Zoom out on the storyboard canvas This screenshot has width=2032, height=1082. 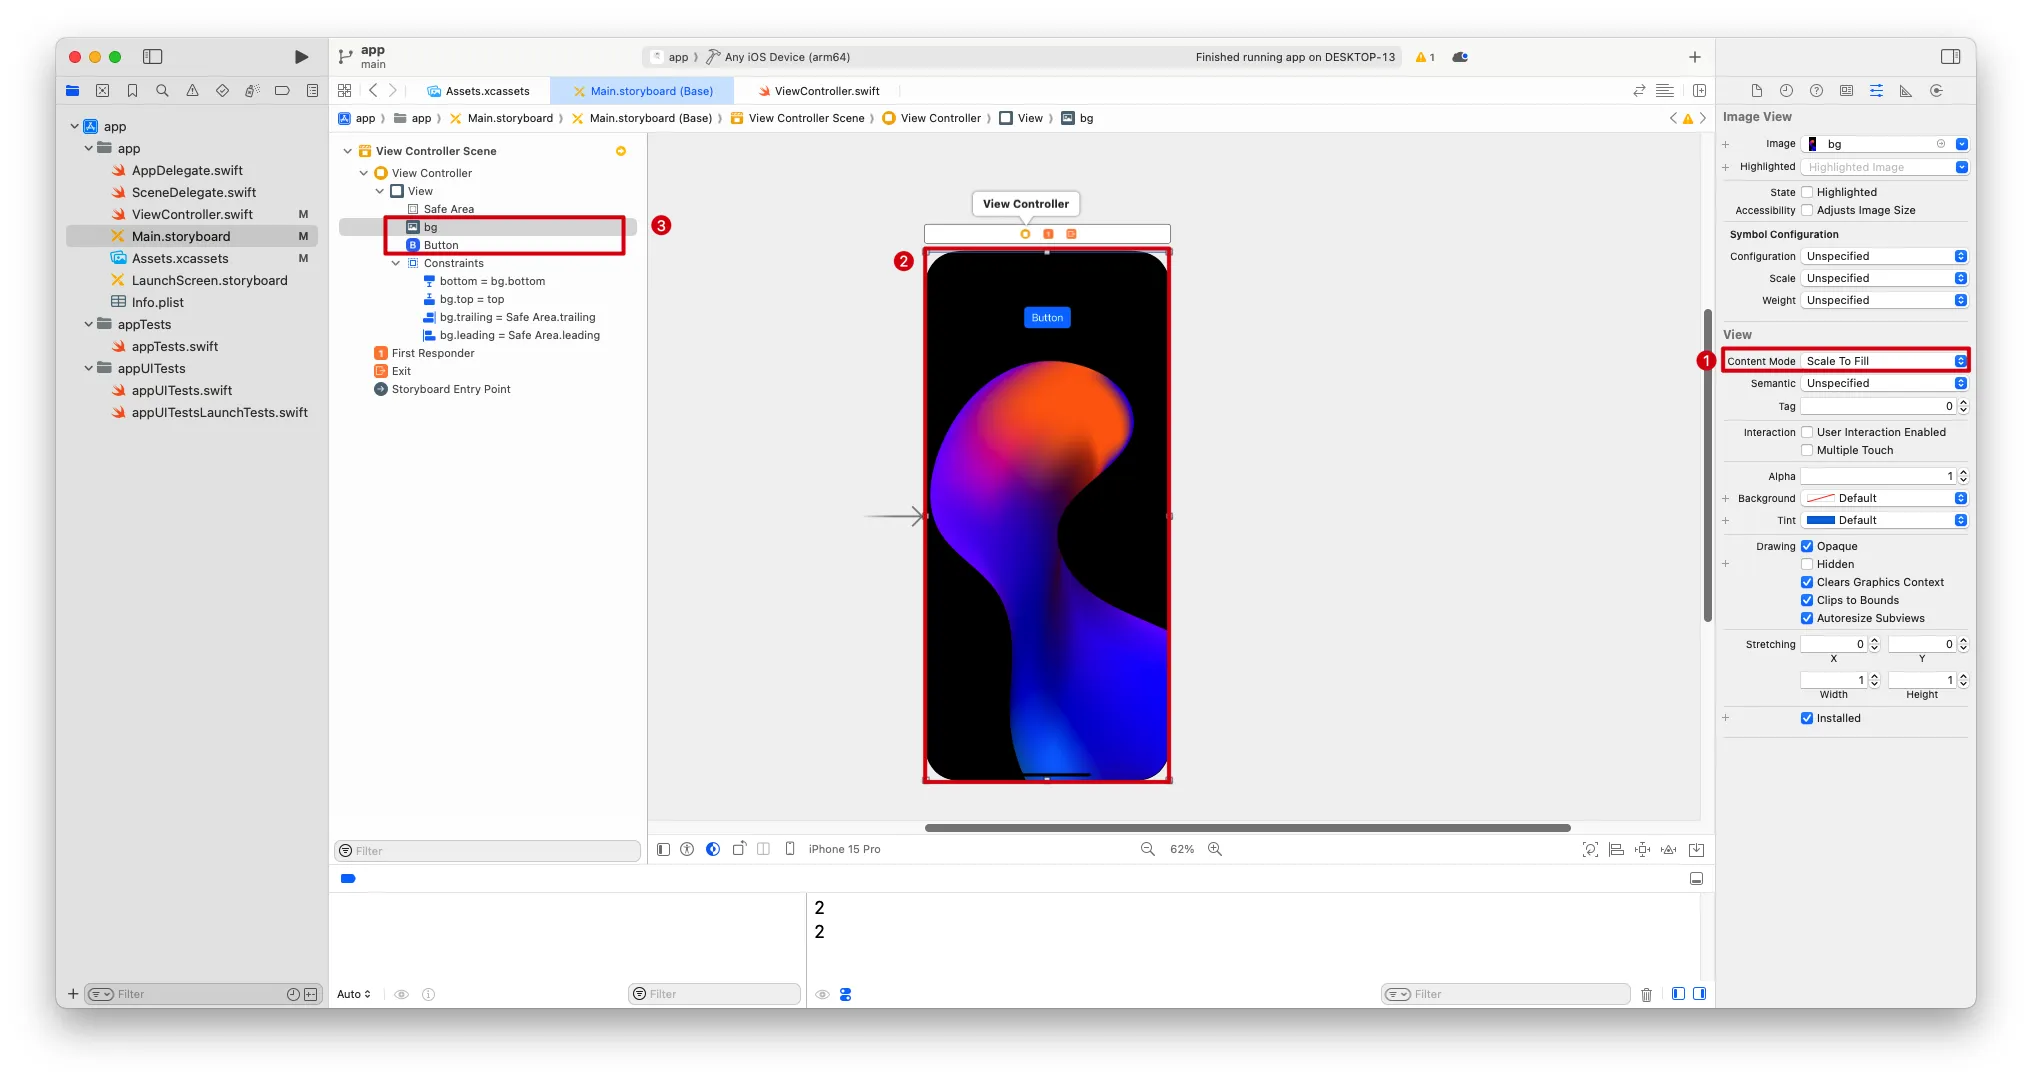pos(1147,849)
